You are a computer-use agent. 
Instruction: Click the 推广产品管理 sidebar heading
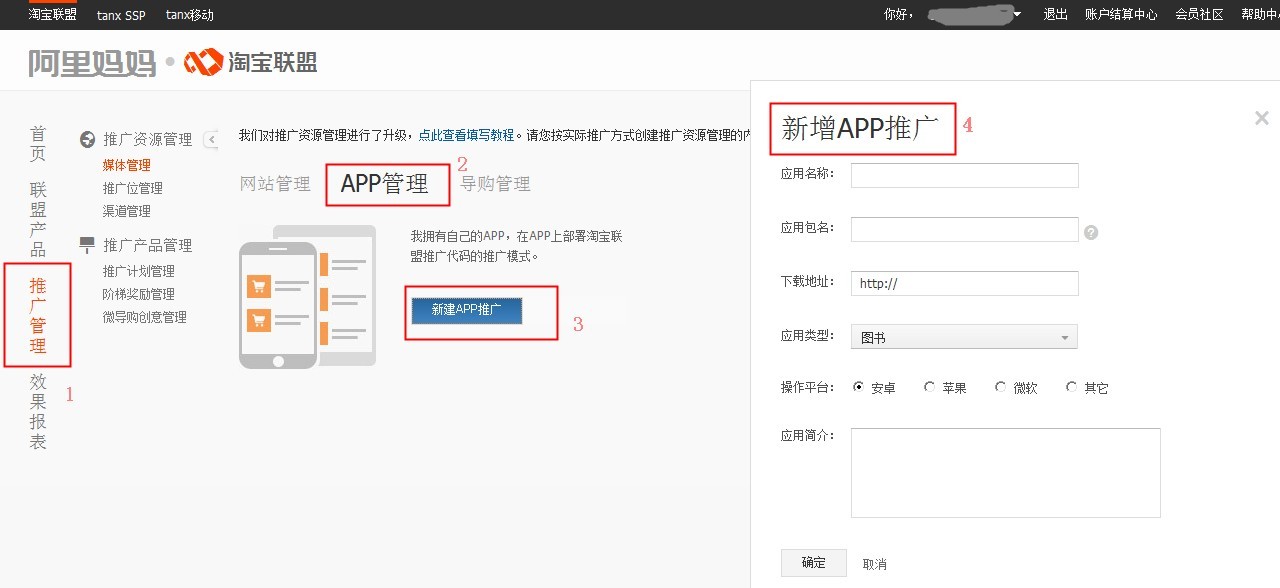[x=148, y=245]
